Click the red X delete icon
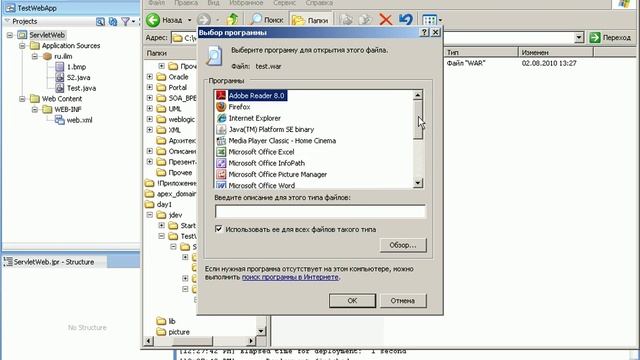Image resolution: width=640 pixels, height=360 pixels. coord(386,20)
